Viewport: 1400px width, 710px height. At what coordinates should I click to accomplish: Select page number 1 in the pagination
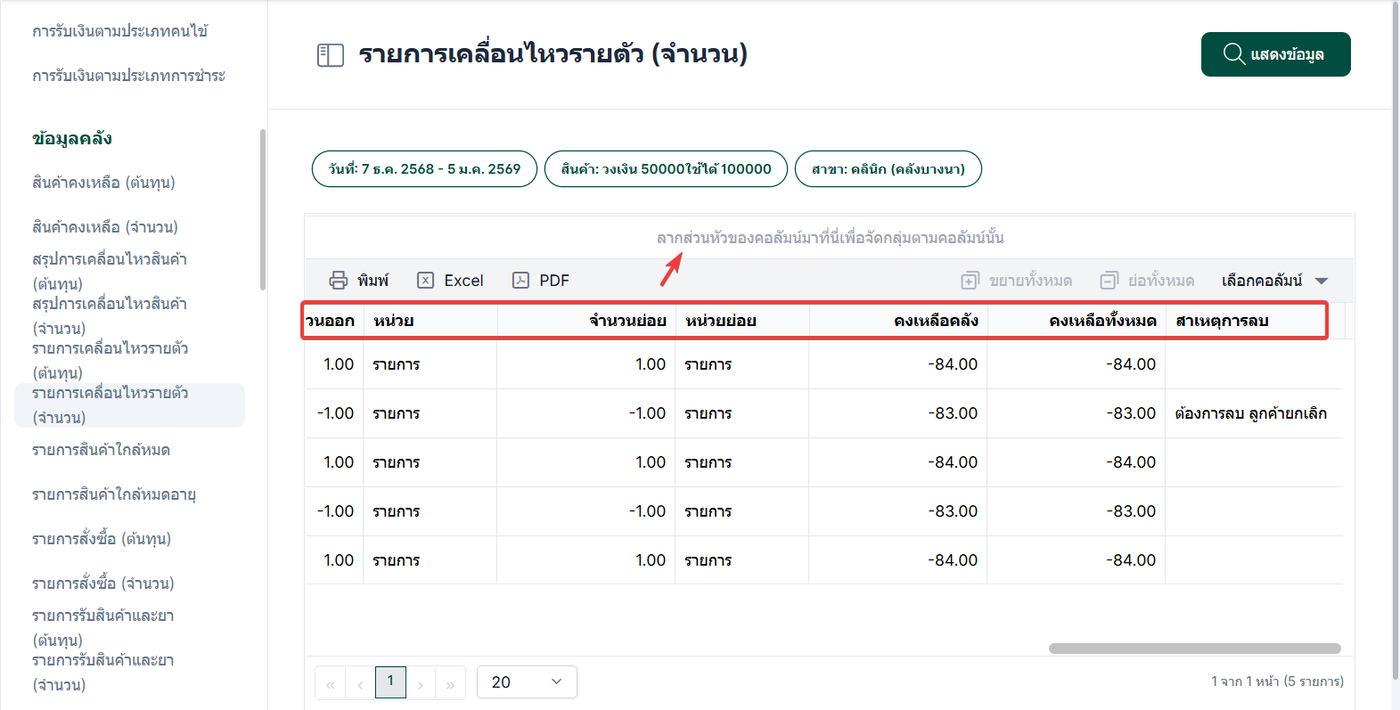[390, 681]
